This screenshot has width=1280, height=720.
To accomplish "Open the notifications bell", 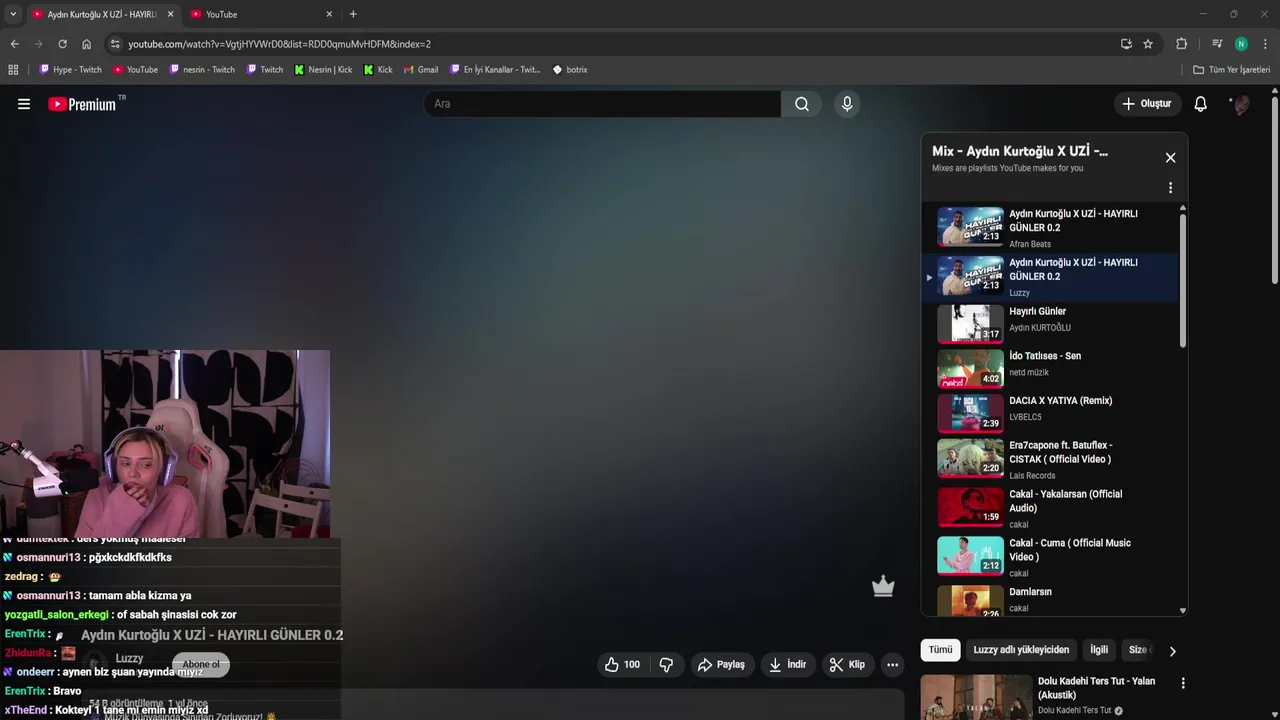I will point(1201,104).
